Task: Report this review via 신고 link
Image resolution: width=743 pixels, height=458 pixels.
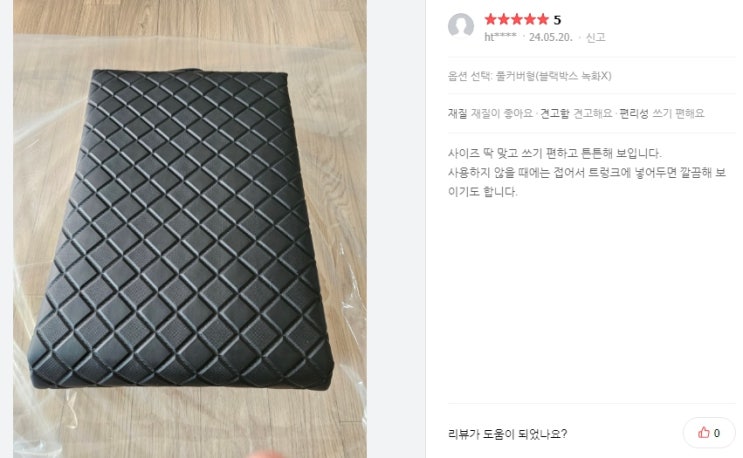Action: pyautogui.click(x=596, y=37)
